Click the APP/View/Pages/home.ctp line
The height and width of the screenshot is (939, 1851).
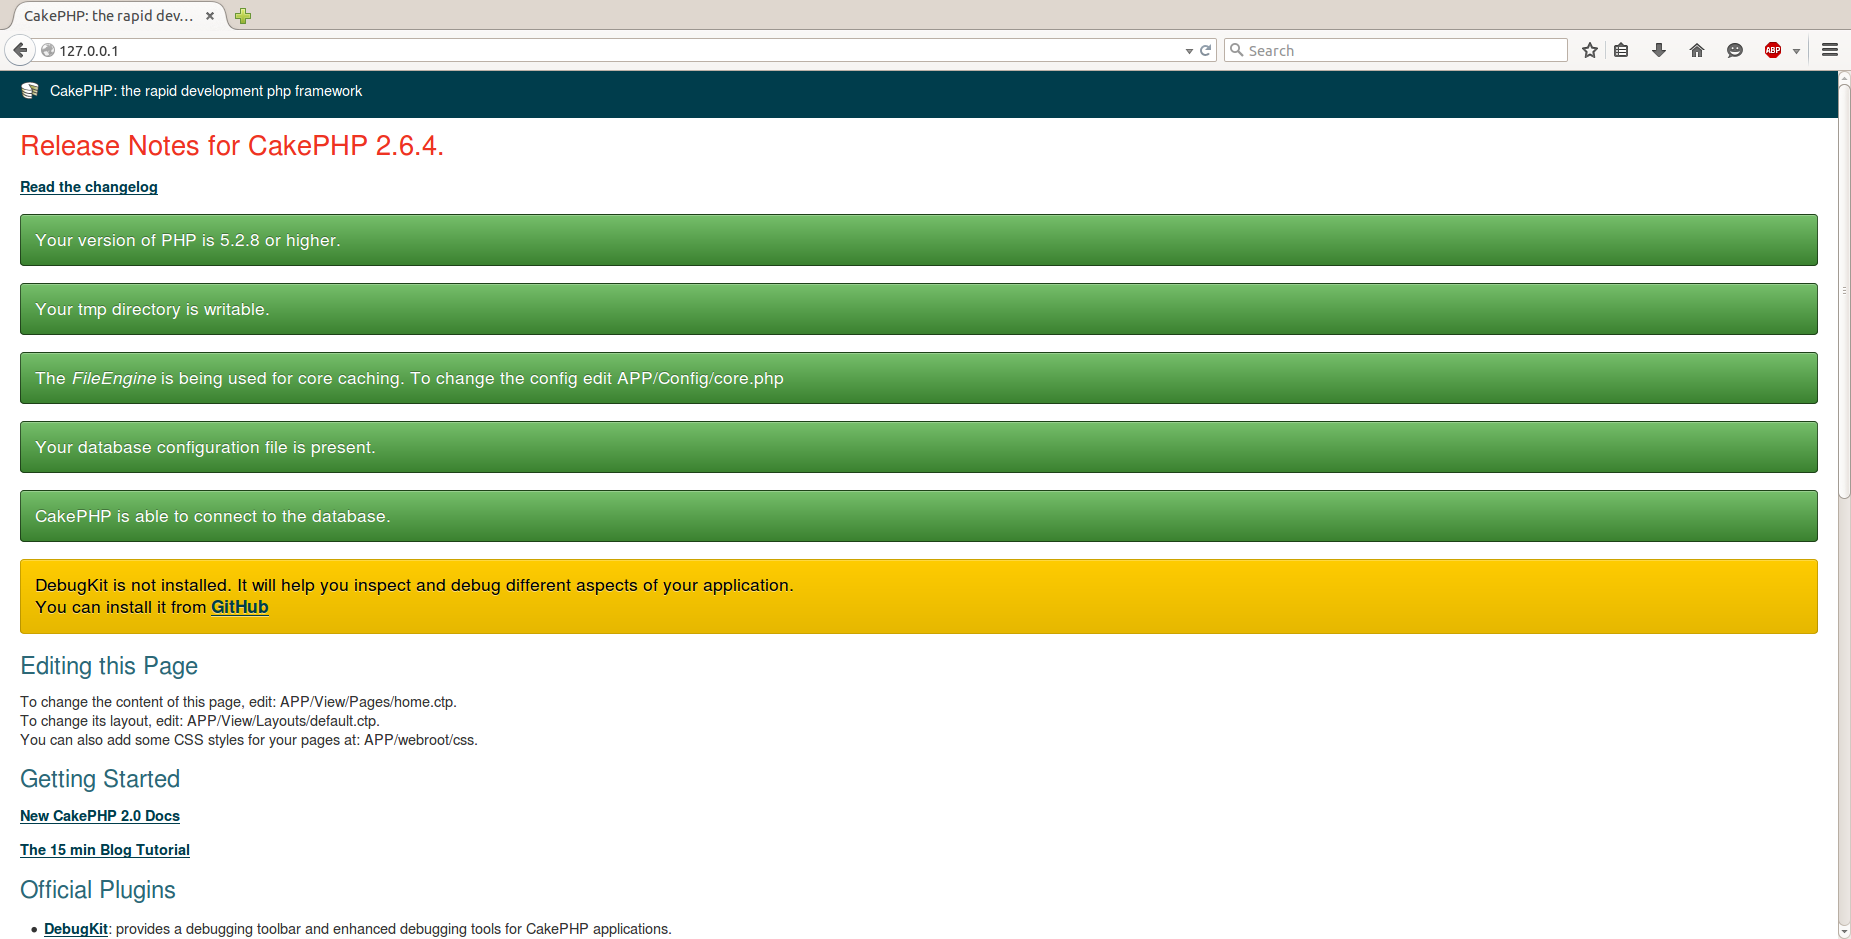(238, 702)
